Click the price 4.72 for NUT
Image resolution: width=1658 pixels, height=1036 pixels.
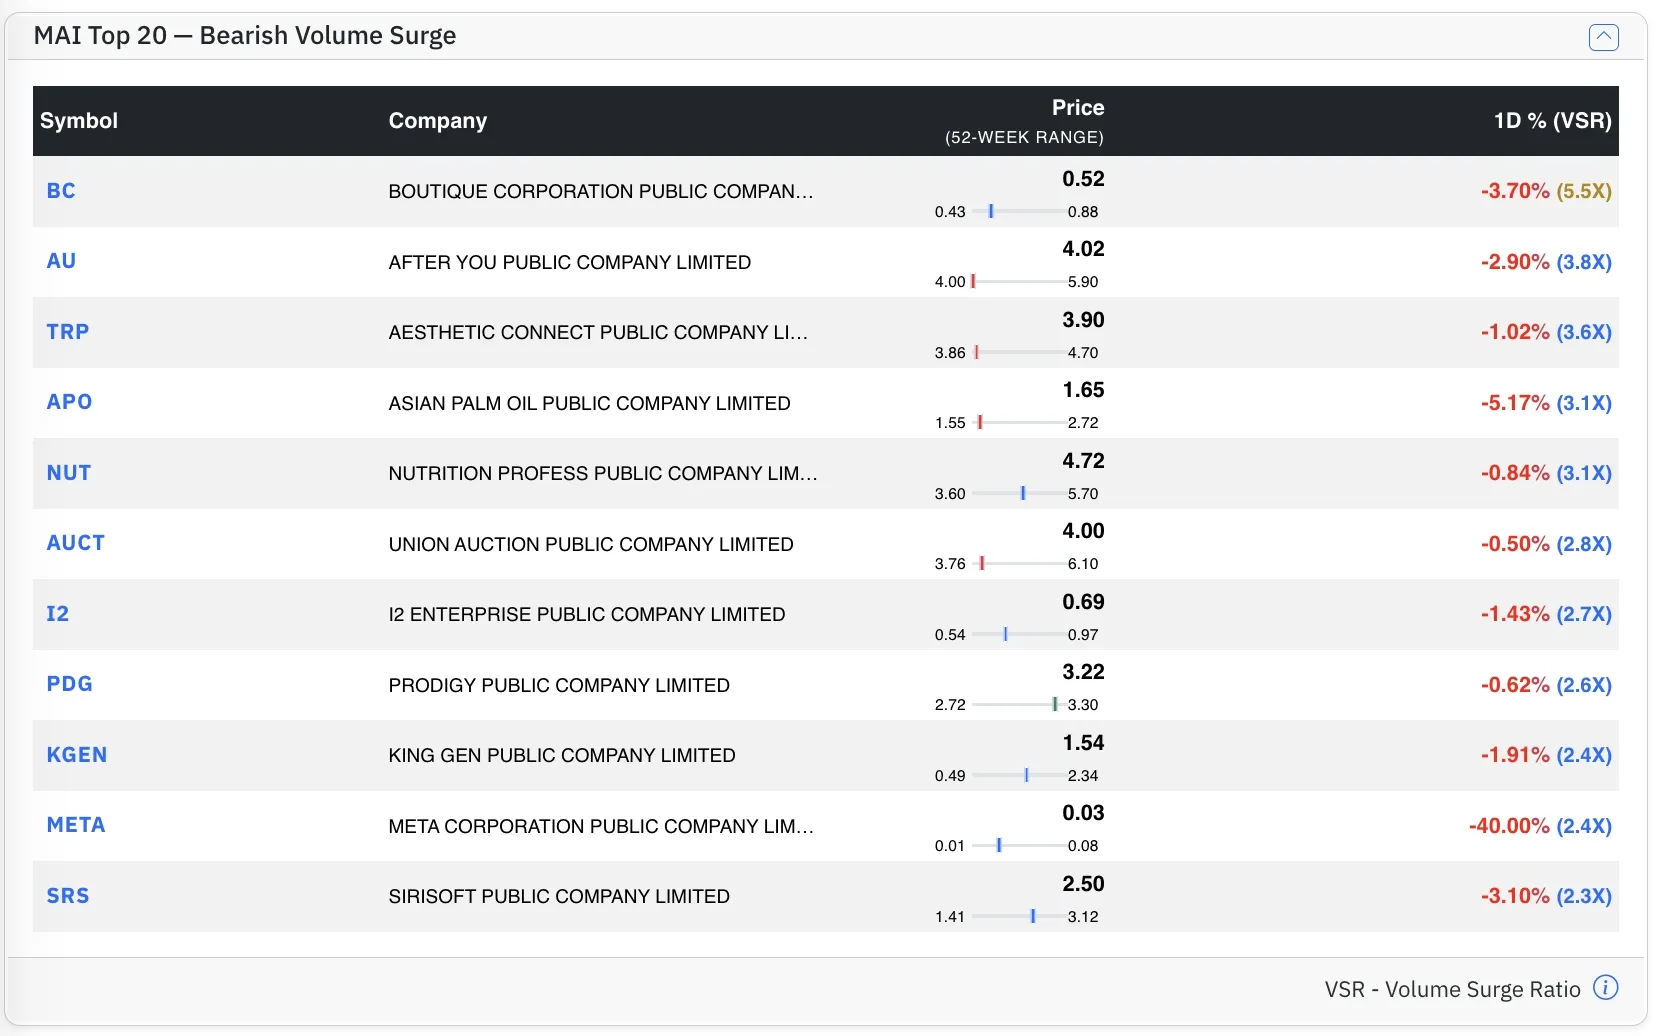[x=1083, y=461]
